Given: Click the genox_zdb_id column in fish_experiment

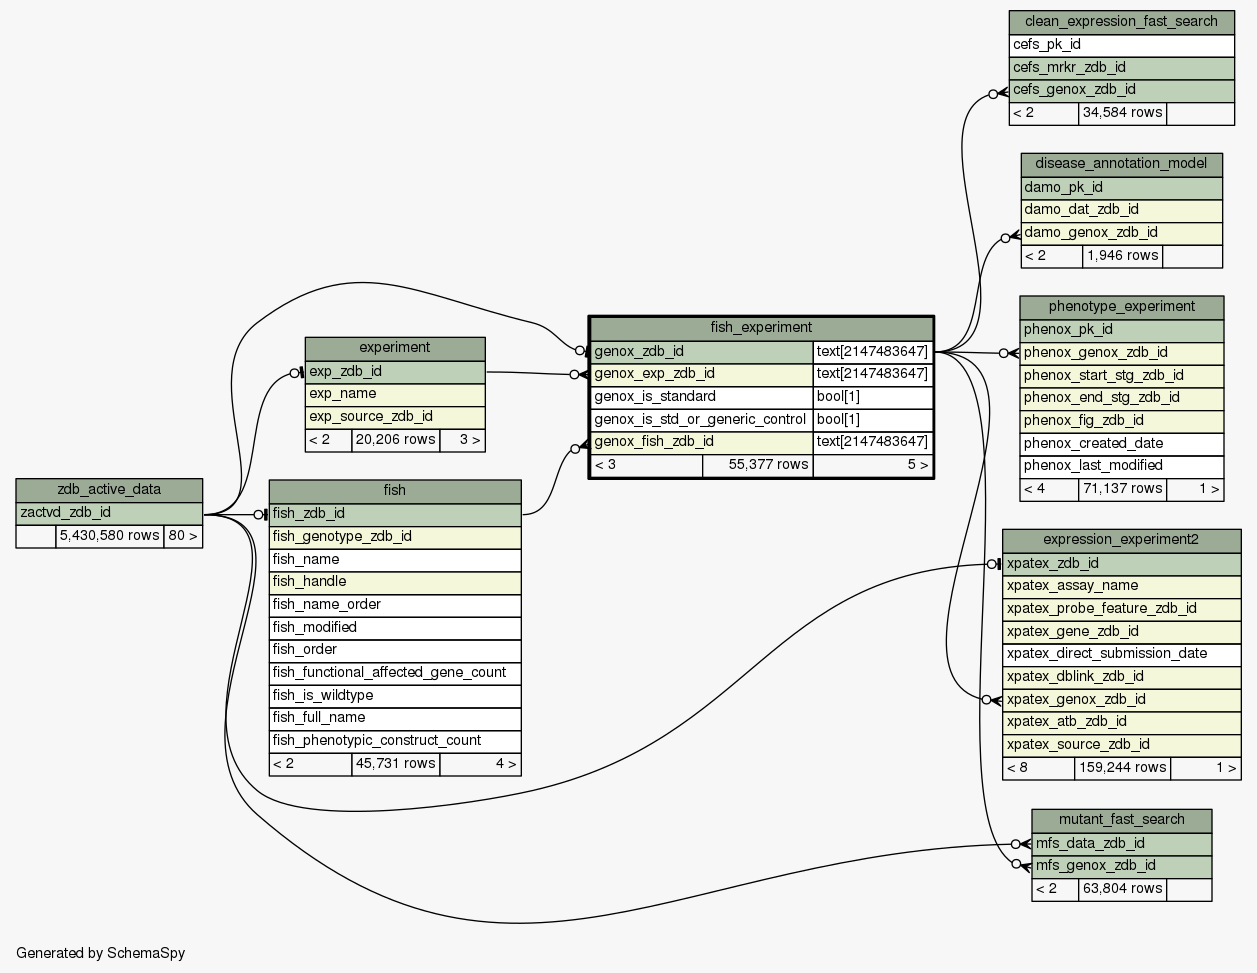Looking at the screenshot, I should click(x=701, y=351).
